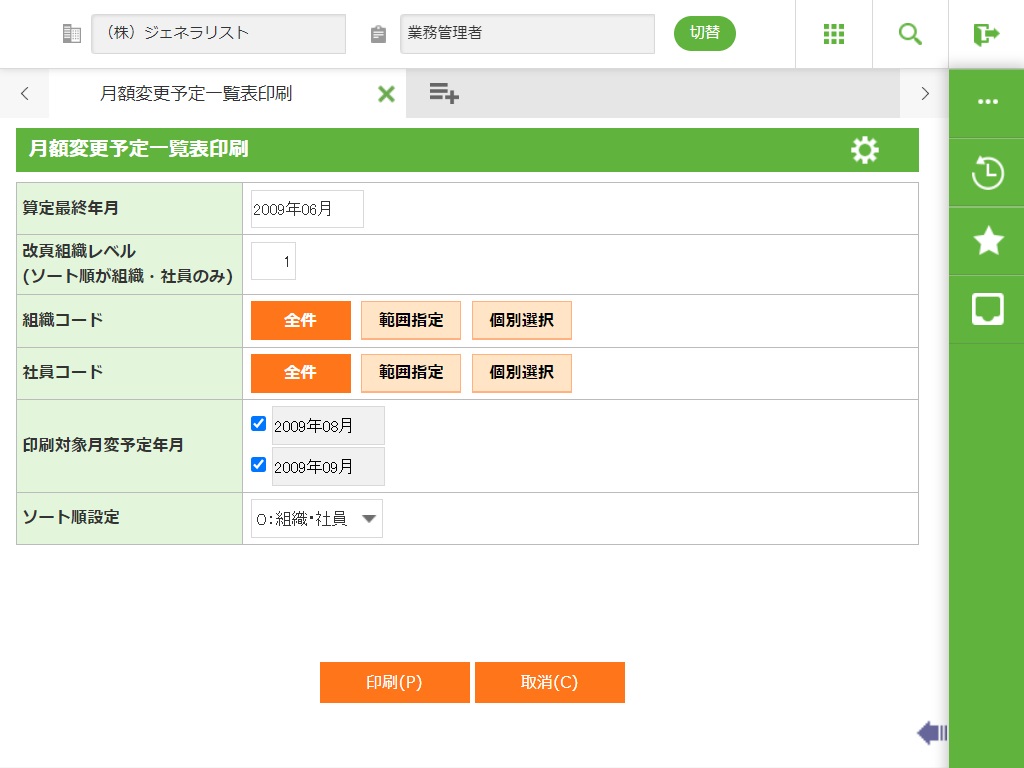The image size is (1024, 768).
Task: Open the history clock icon in sidebar
Action: pyautogui.click(x=987, y=173)
